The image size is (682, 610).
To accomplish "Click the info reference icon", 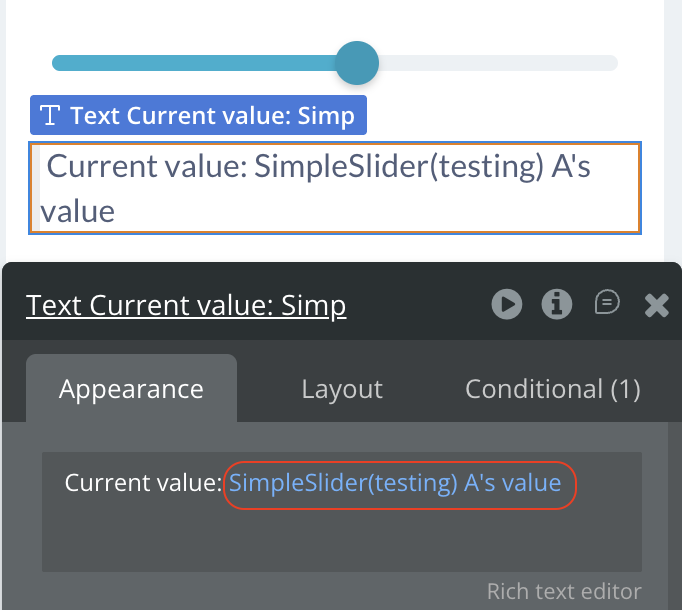I will pos(557,304).
